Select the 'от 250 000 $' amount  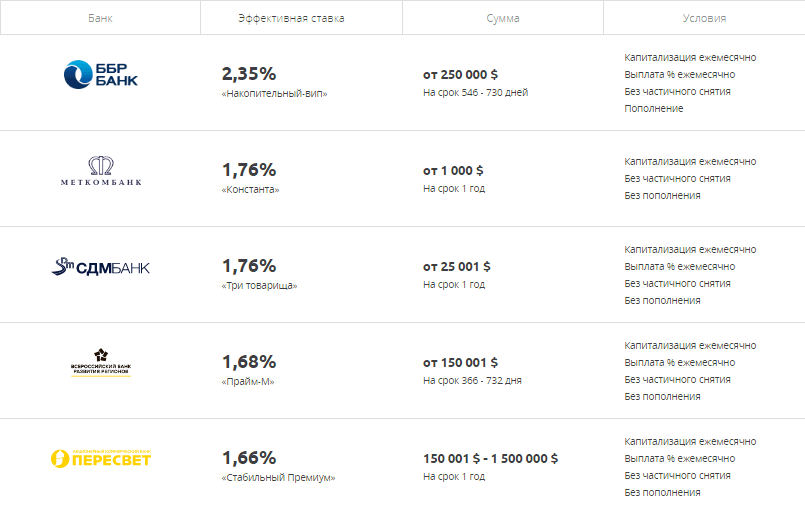click(461, 74)
